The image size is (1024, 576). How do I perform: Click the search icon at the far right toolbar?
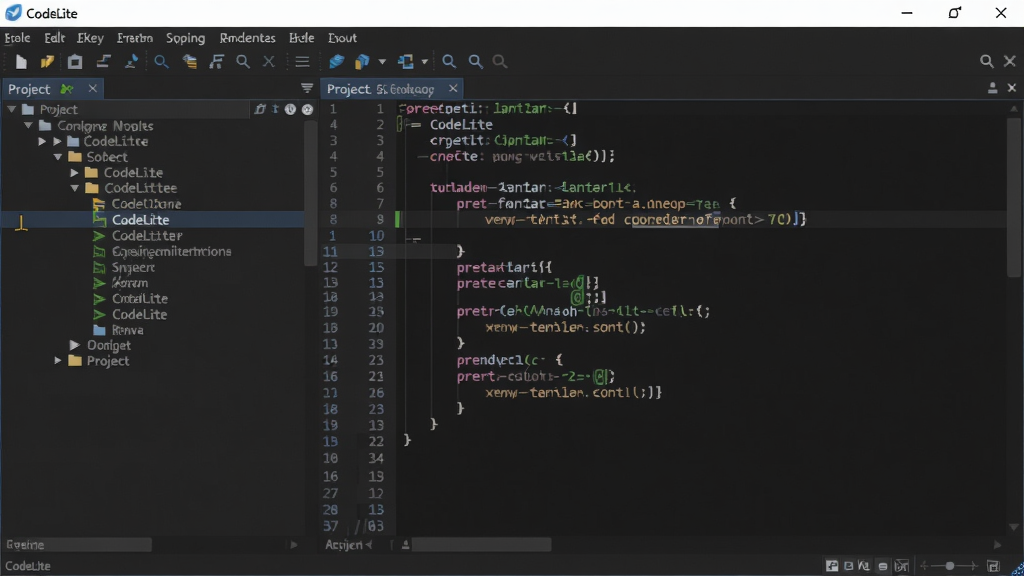pyautogui.click(x=987, y=61)
